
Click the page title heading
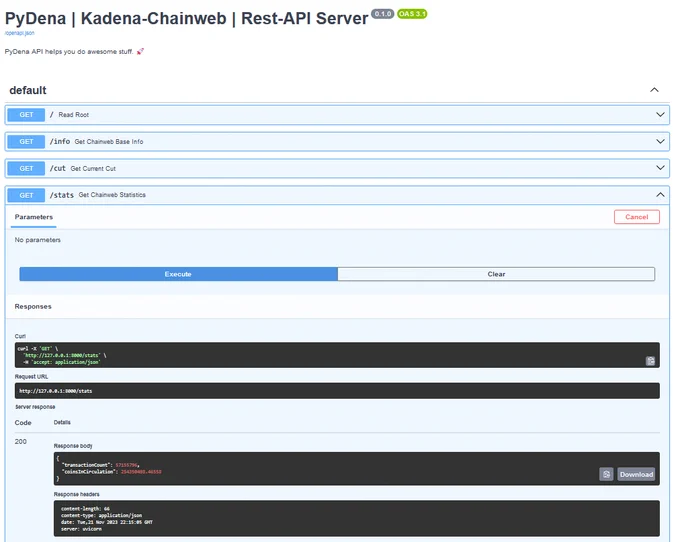(x=186, y=18)
